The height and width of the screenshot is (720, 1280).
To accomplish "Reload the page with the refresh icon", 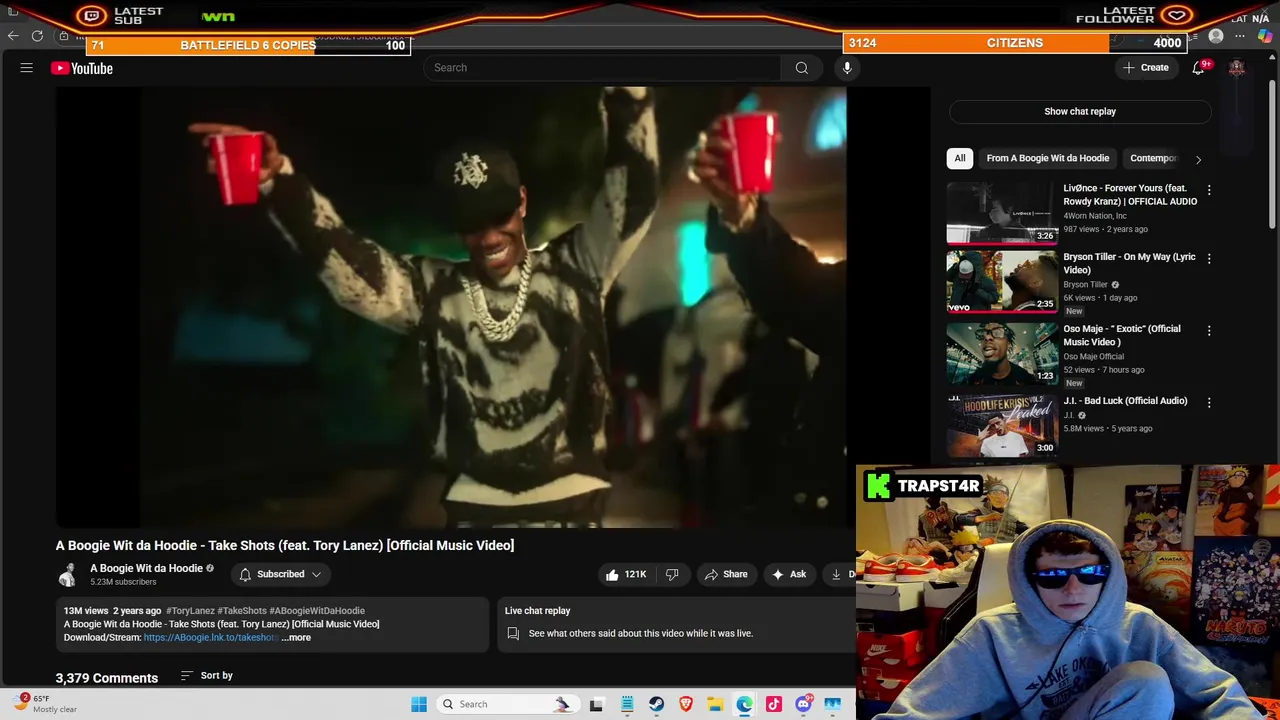I will [x=37, y=36].
